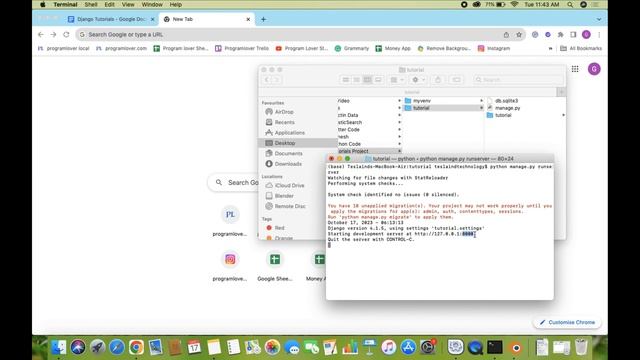Open a new Chrome tab with plus
640x360 pixels.
(x=263, y=19)
